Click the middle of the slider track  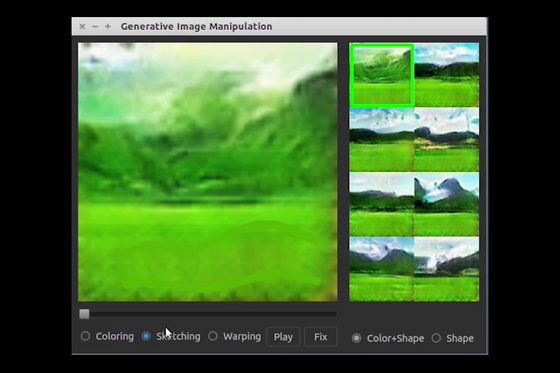(208, 314)
